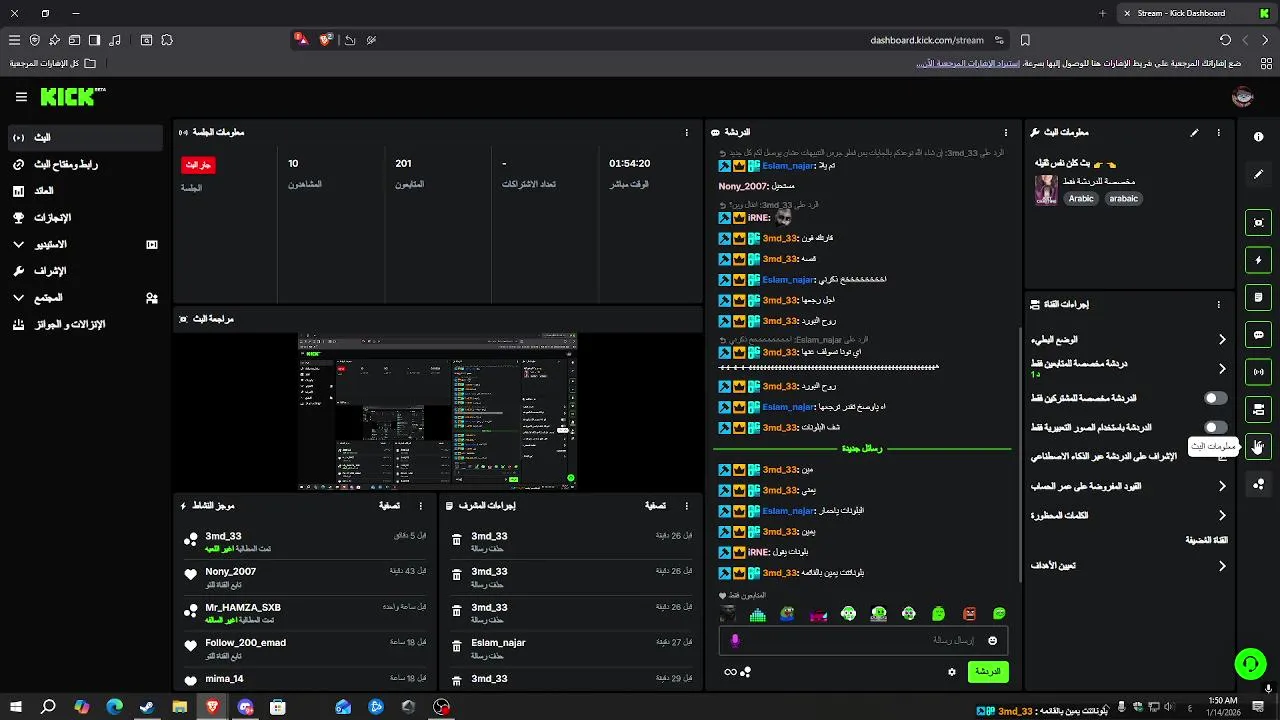1280x720 pixels.
Task: Expand followers-only chat option chevron
Action: [1221, 369]
